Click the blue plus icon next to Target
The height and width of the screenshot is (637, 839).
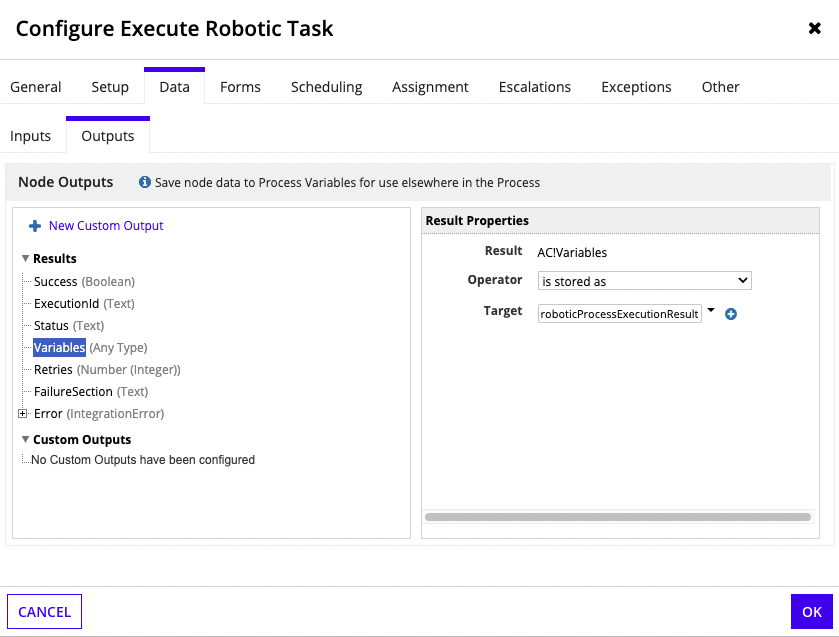click(x=730, y=314)
